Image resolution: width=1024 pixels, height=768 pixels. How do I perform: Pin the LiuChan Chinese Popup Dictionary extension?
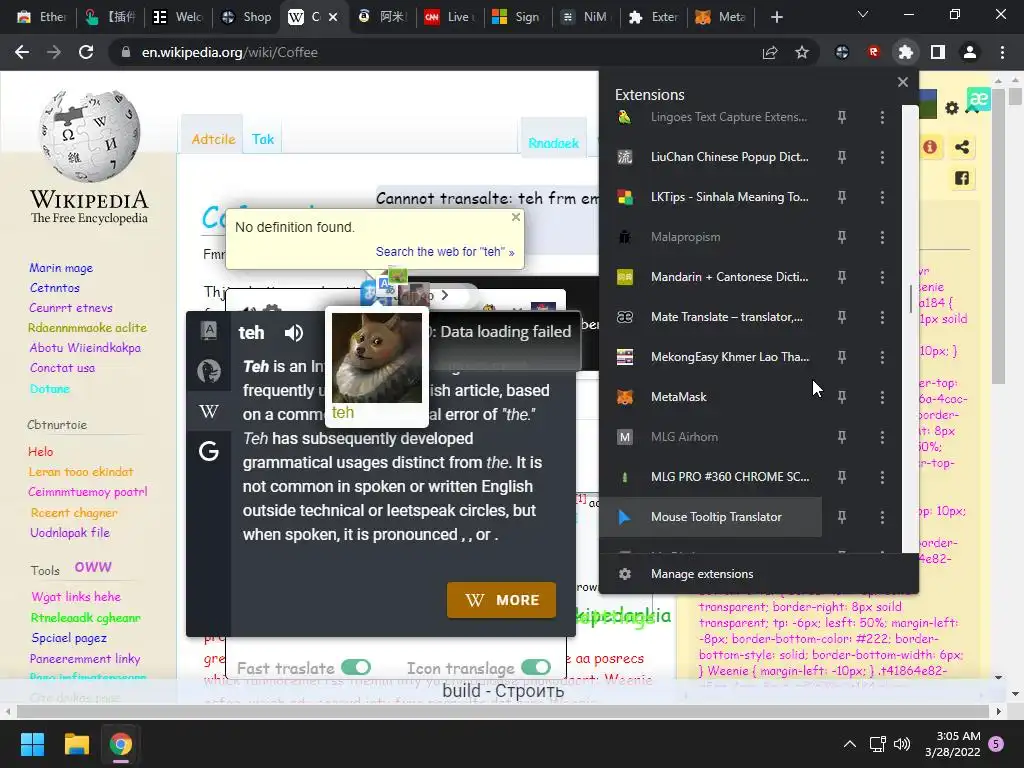[x=842, y=157]
